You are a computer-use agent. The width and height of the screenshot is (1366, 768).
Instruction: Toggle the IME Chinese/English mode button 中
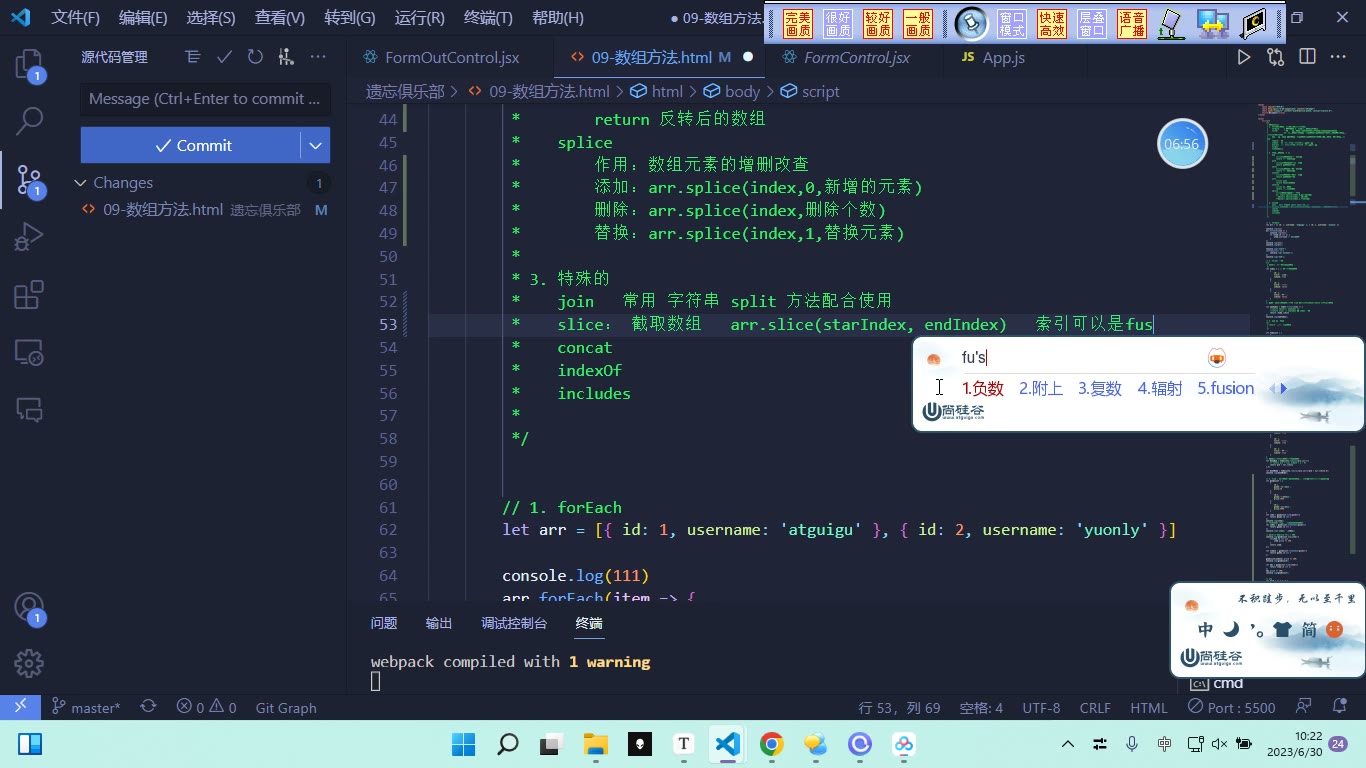[1206, 629]
